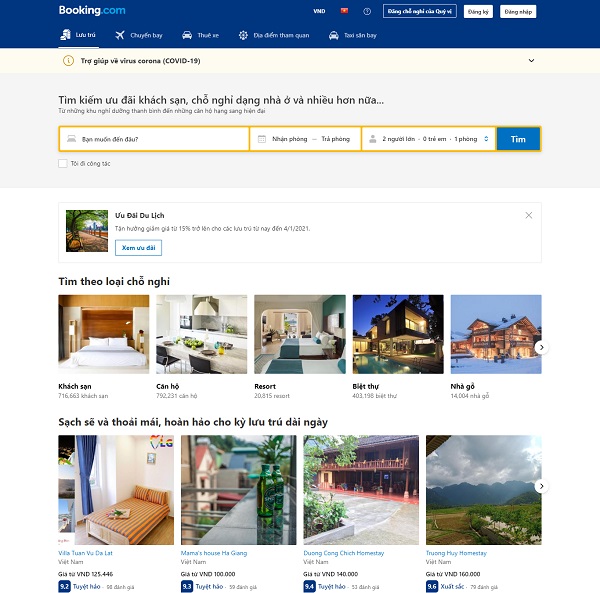The width and height of the screenshot is (600, 593).
Task: Click the help question mark icon
Action: pyautogui.click(x=367, y=11)
